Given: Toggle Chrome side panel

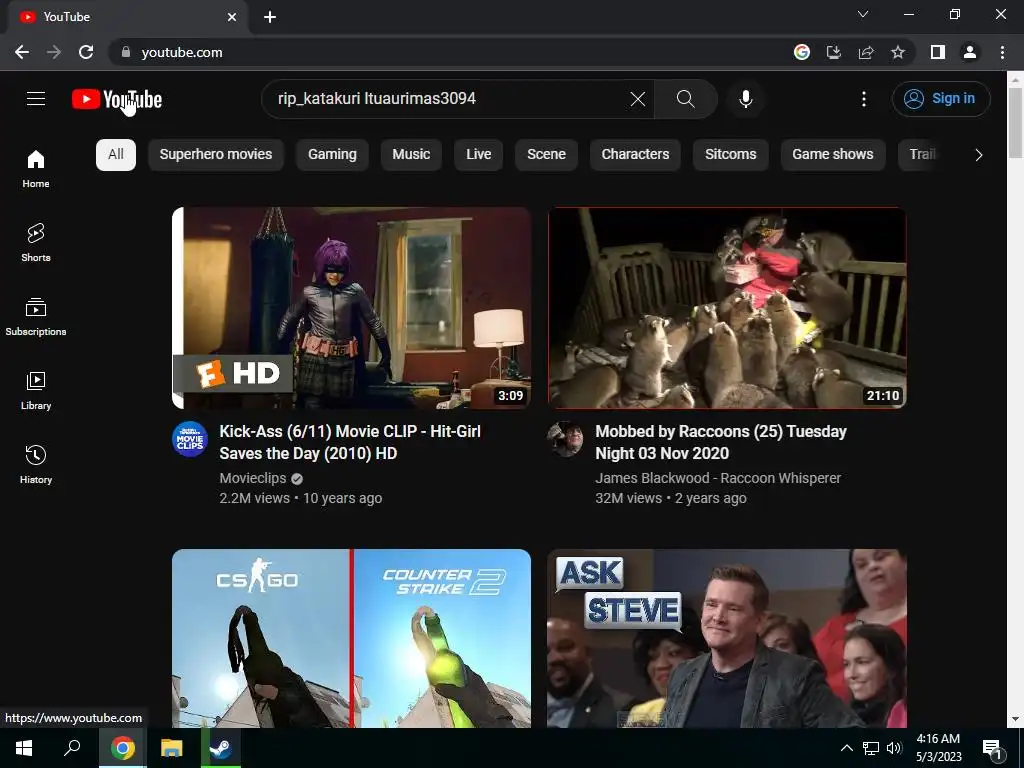Looking at the screenshot, I should pyautogui.click(x=938, y=52).
